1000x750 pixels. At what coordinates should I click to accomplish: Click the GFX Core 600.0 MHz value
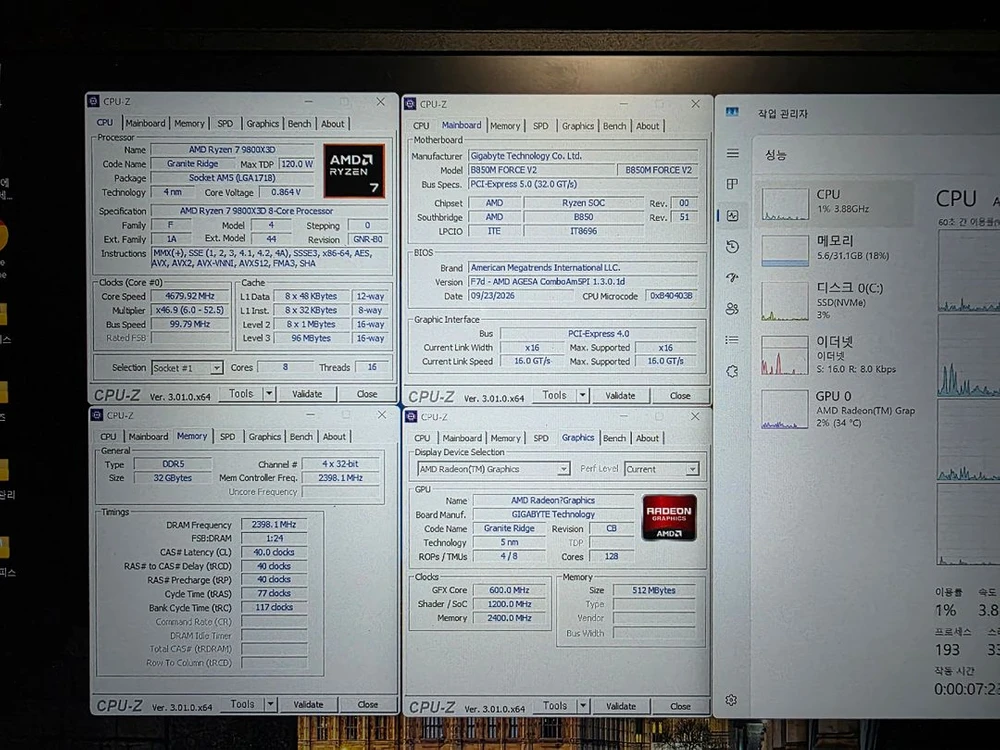[509, 590]
